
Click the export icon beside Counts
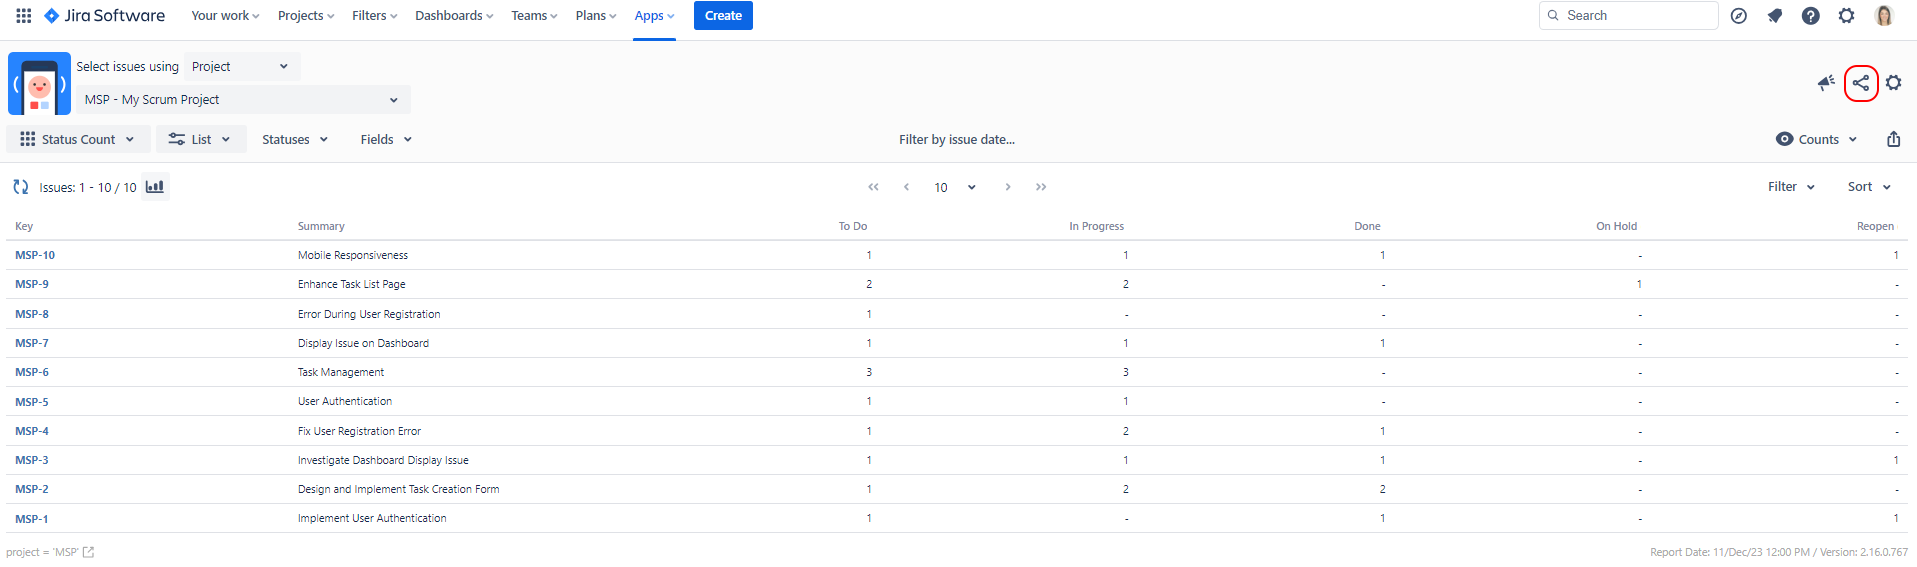pos(1893,140)
